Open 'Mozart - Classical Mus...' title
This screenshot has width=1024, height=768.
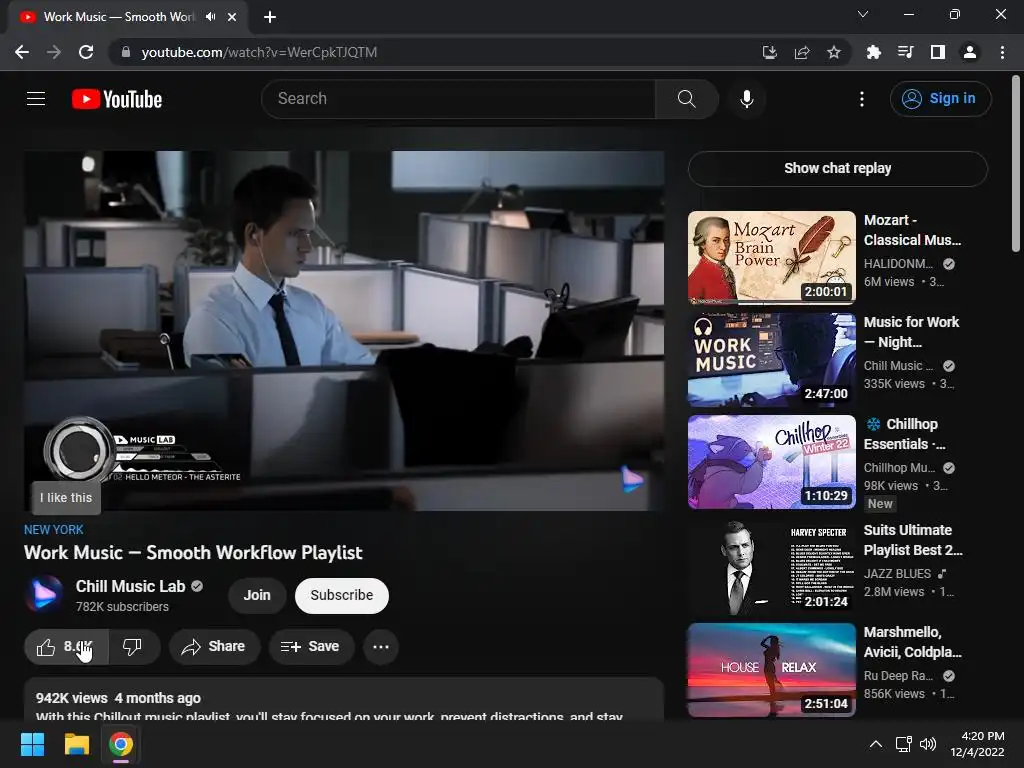click(912, 230)
